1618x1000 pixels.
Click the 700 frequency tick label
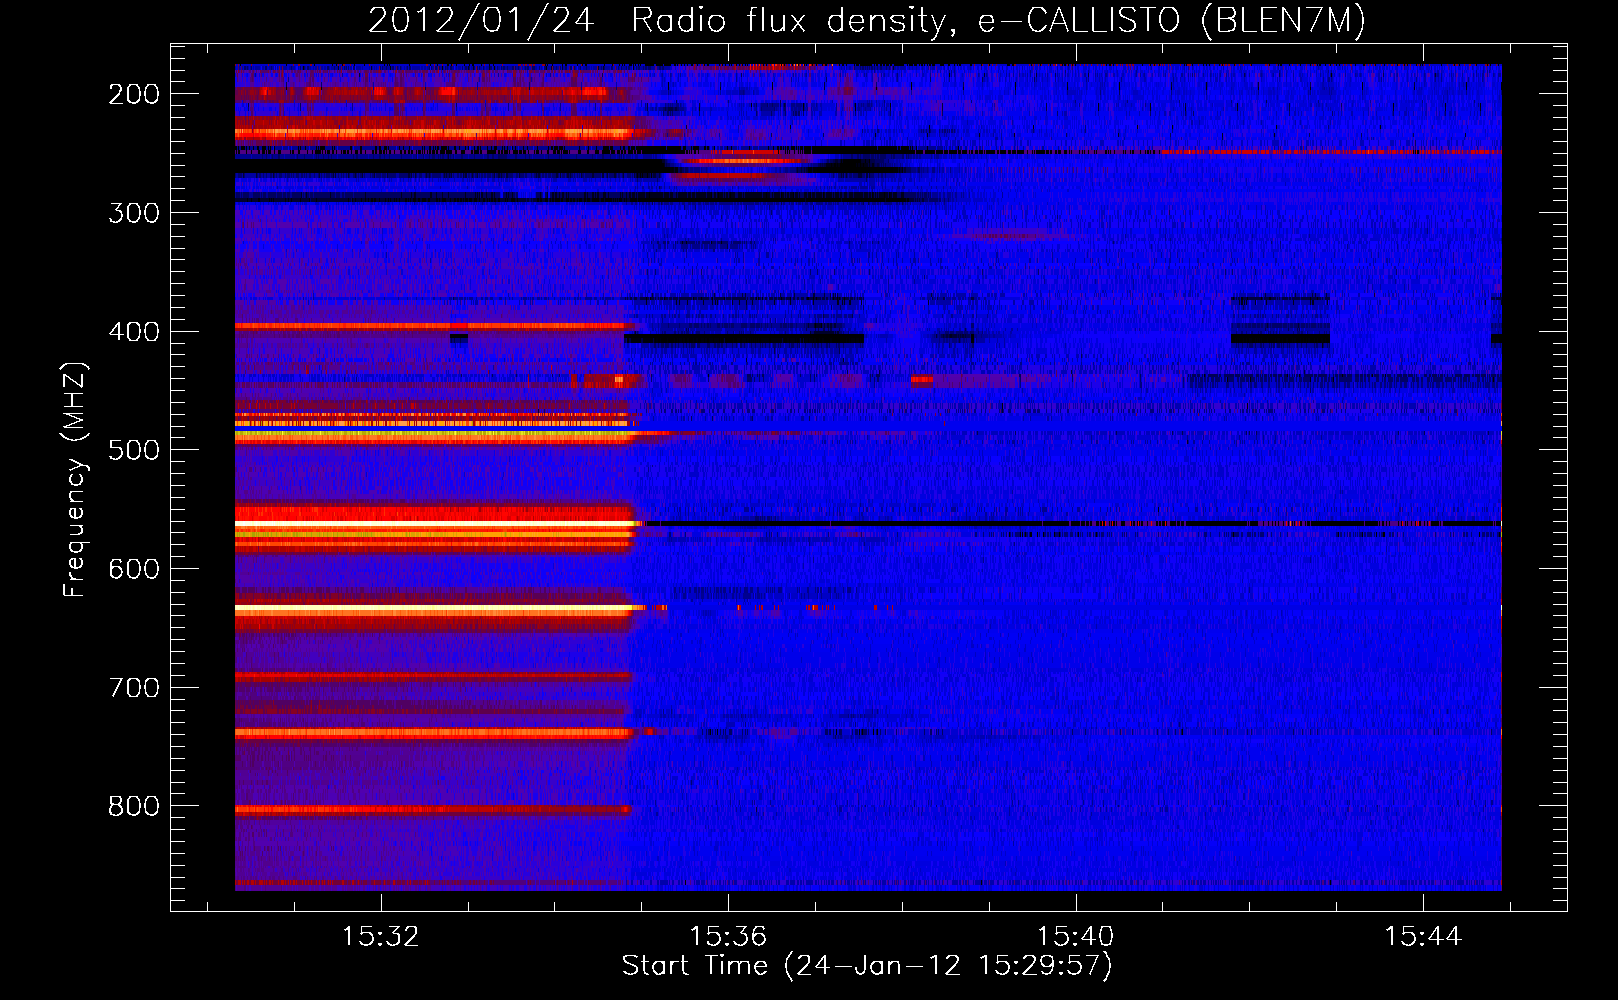pyautogui.click(x=134, y=688)
